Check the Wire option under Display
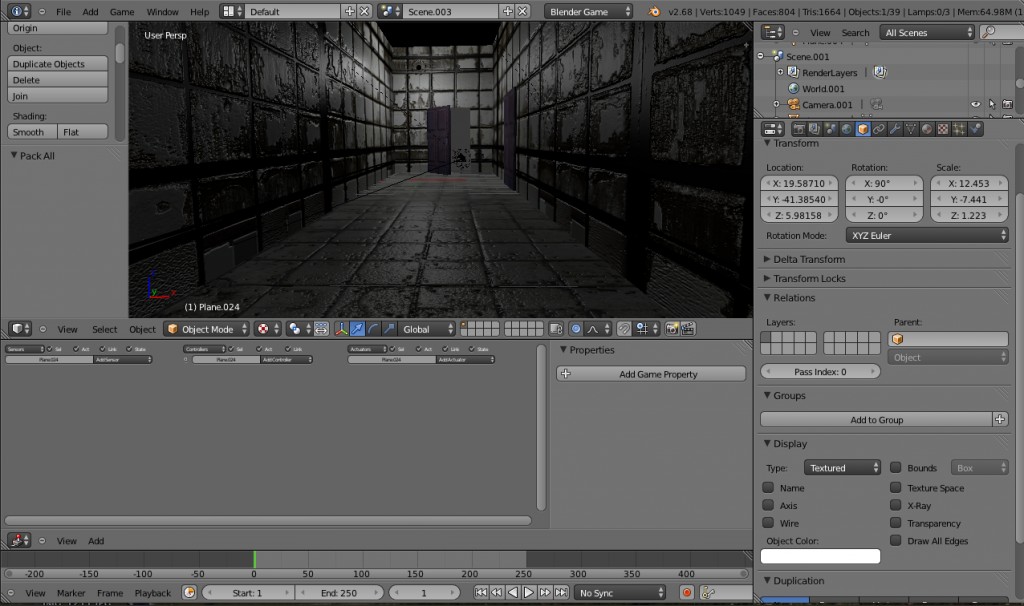 click(x=767, y=523)
